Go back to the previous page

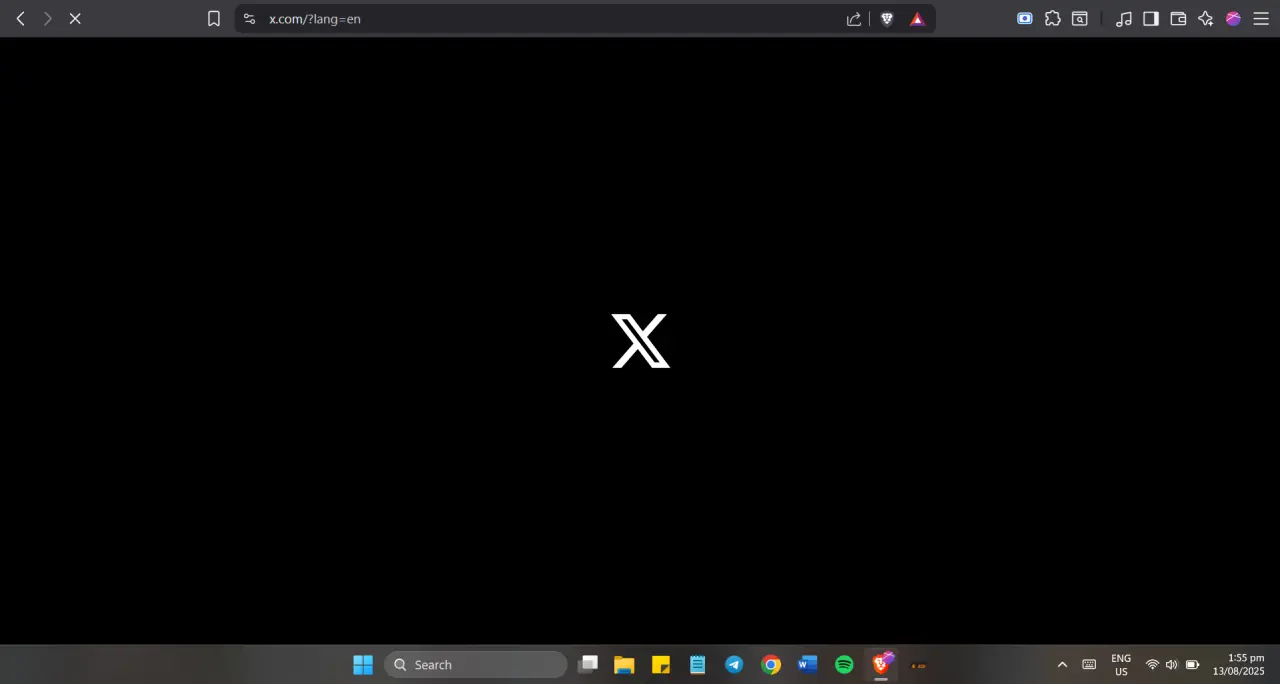tap(20, 18)
